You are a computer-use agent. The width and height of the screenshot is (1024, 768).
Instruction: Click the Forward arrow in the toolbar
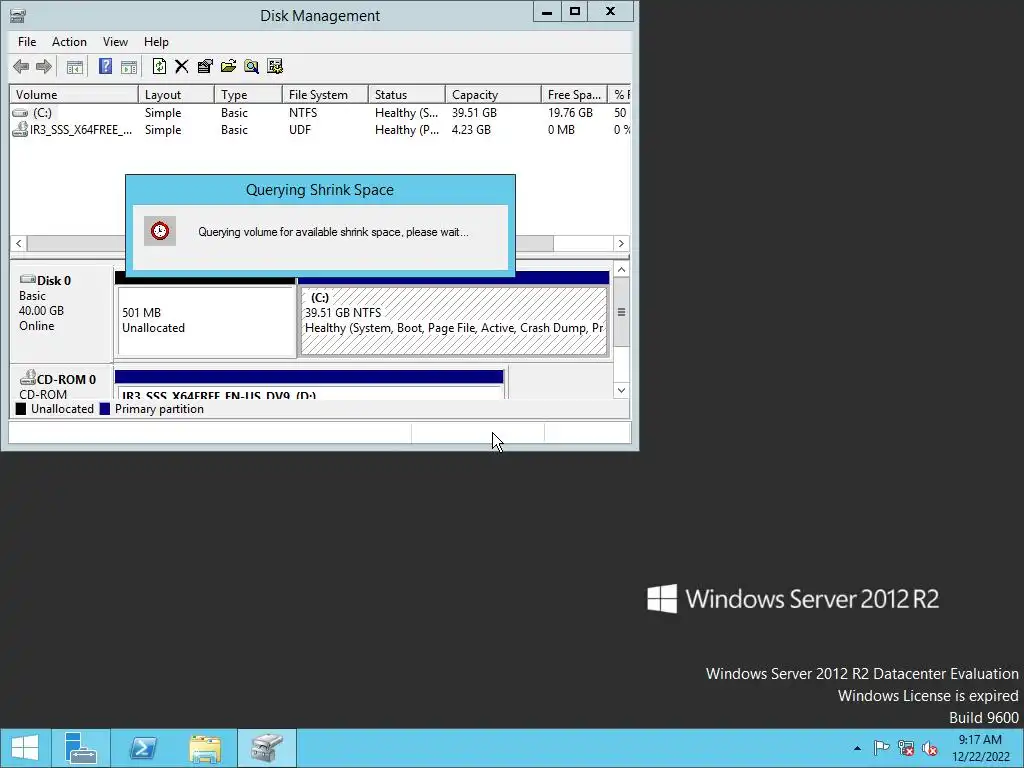click(x=44, y=66)
